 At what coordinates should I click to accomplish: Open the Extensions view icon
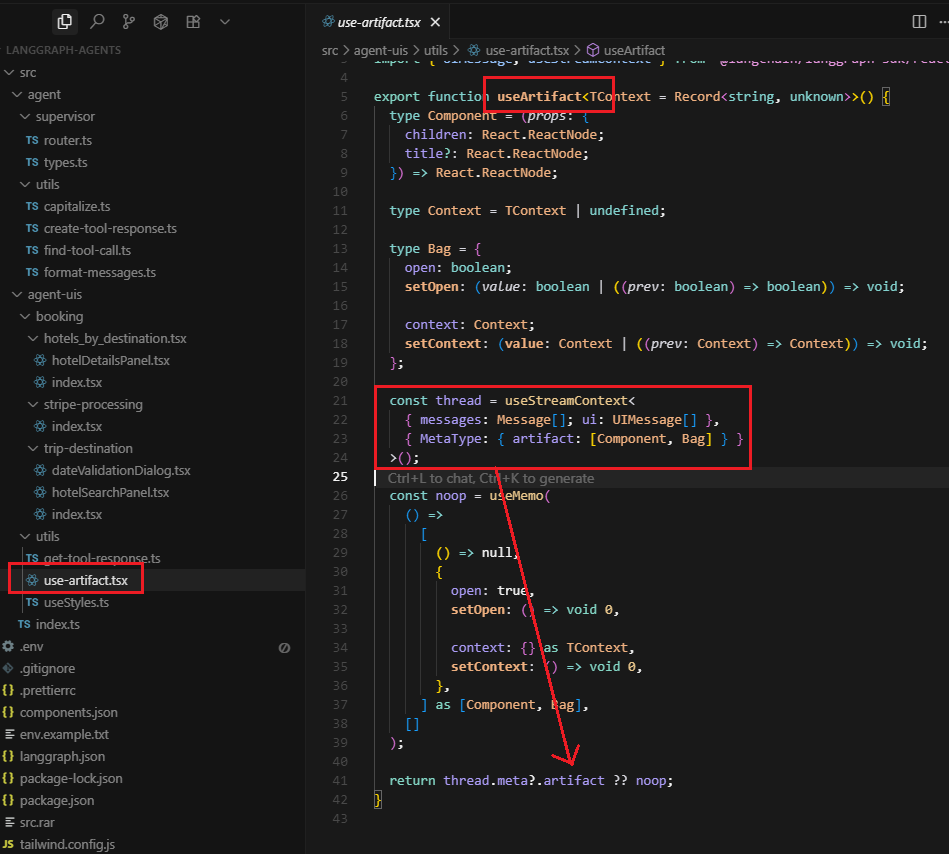coord(193,21)
